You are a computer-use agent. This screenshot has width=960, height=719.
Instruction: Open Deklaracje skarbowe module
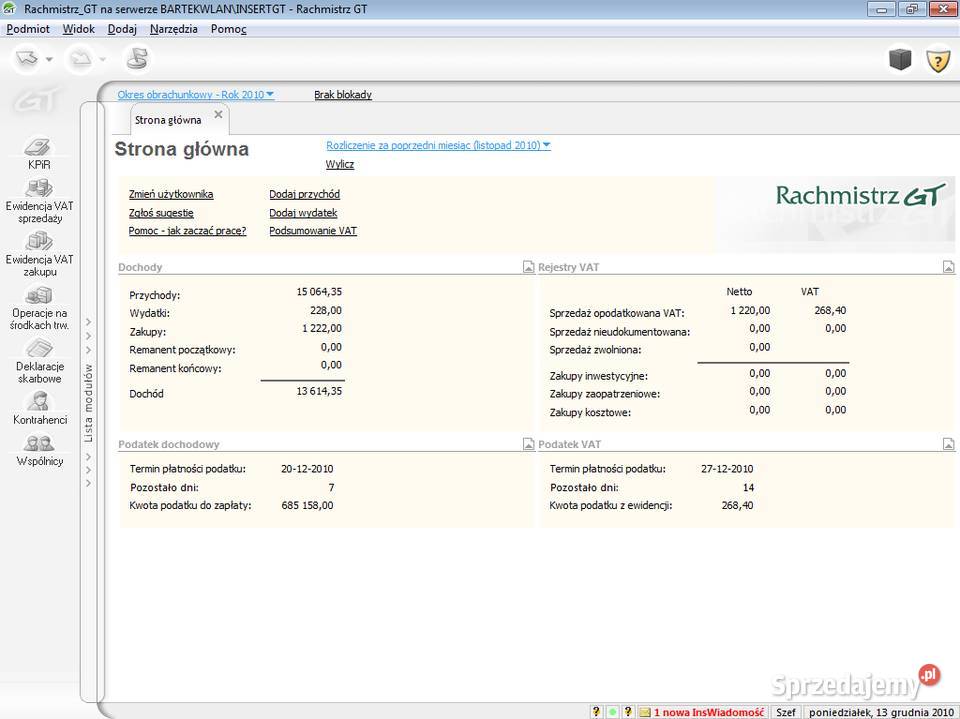(39, 361)
